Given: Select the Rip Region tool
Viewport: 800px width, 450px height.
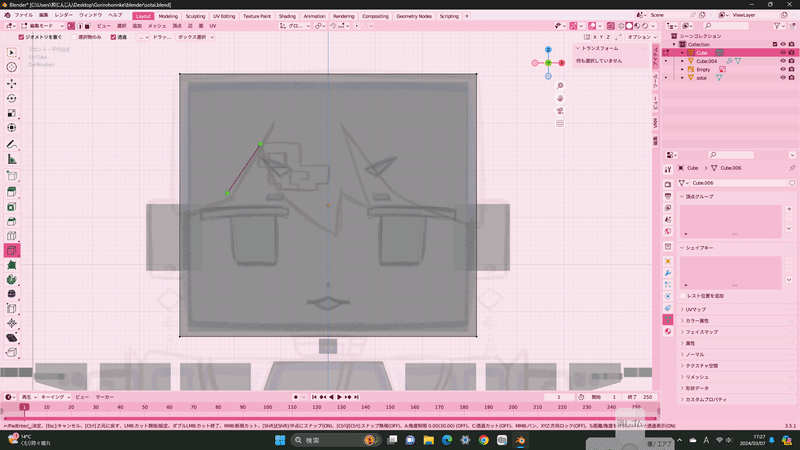Looking at the screenshot, I should pyautogui.click(x=12, y=353).
